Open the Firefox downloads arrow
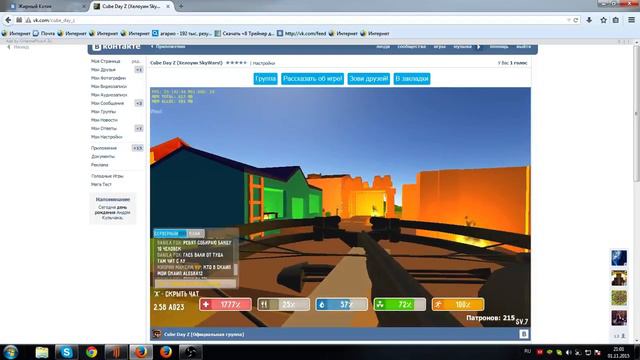 point(589,20)
